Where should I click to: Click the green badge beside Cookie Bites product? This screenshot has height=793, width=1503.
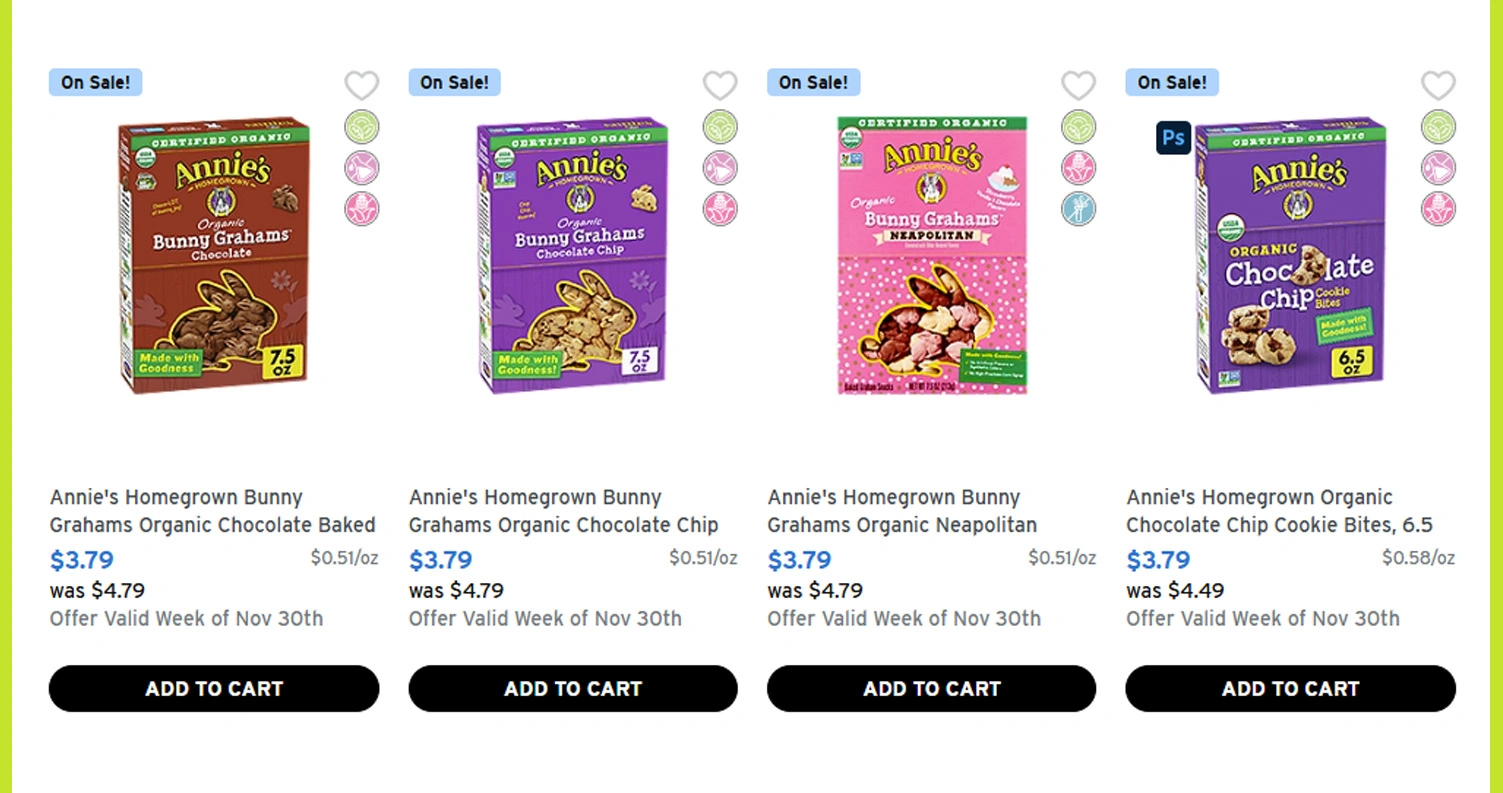[x=1437, y=127]
